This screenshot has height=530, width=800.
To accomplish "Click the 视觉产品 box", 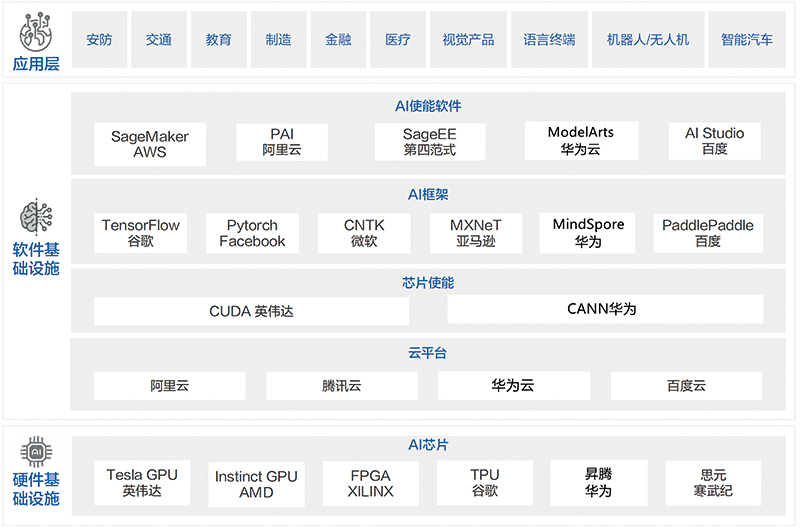I will [468, 40].
